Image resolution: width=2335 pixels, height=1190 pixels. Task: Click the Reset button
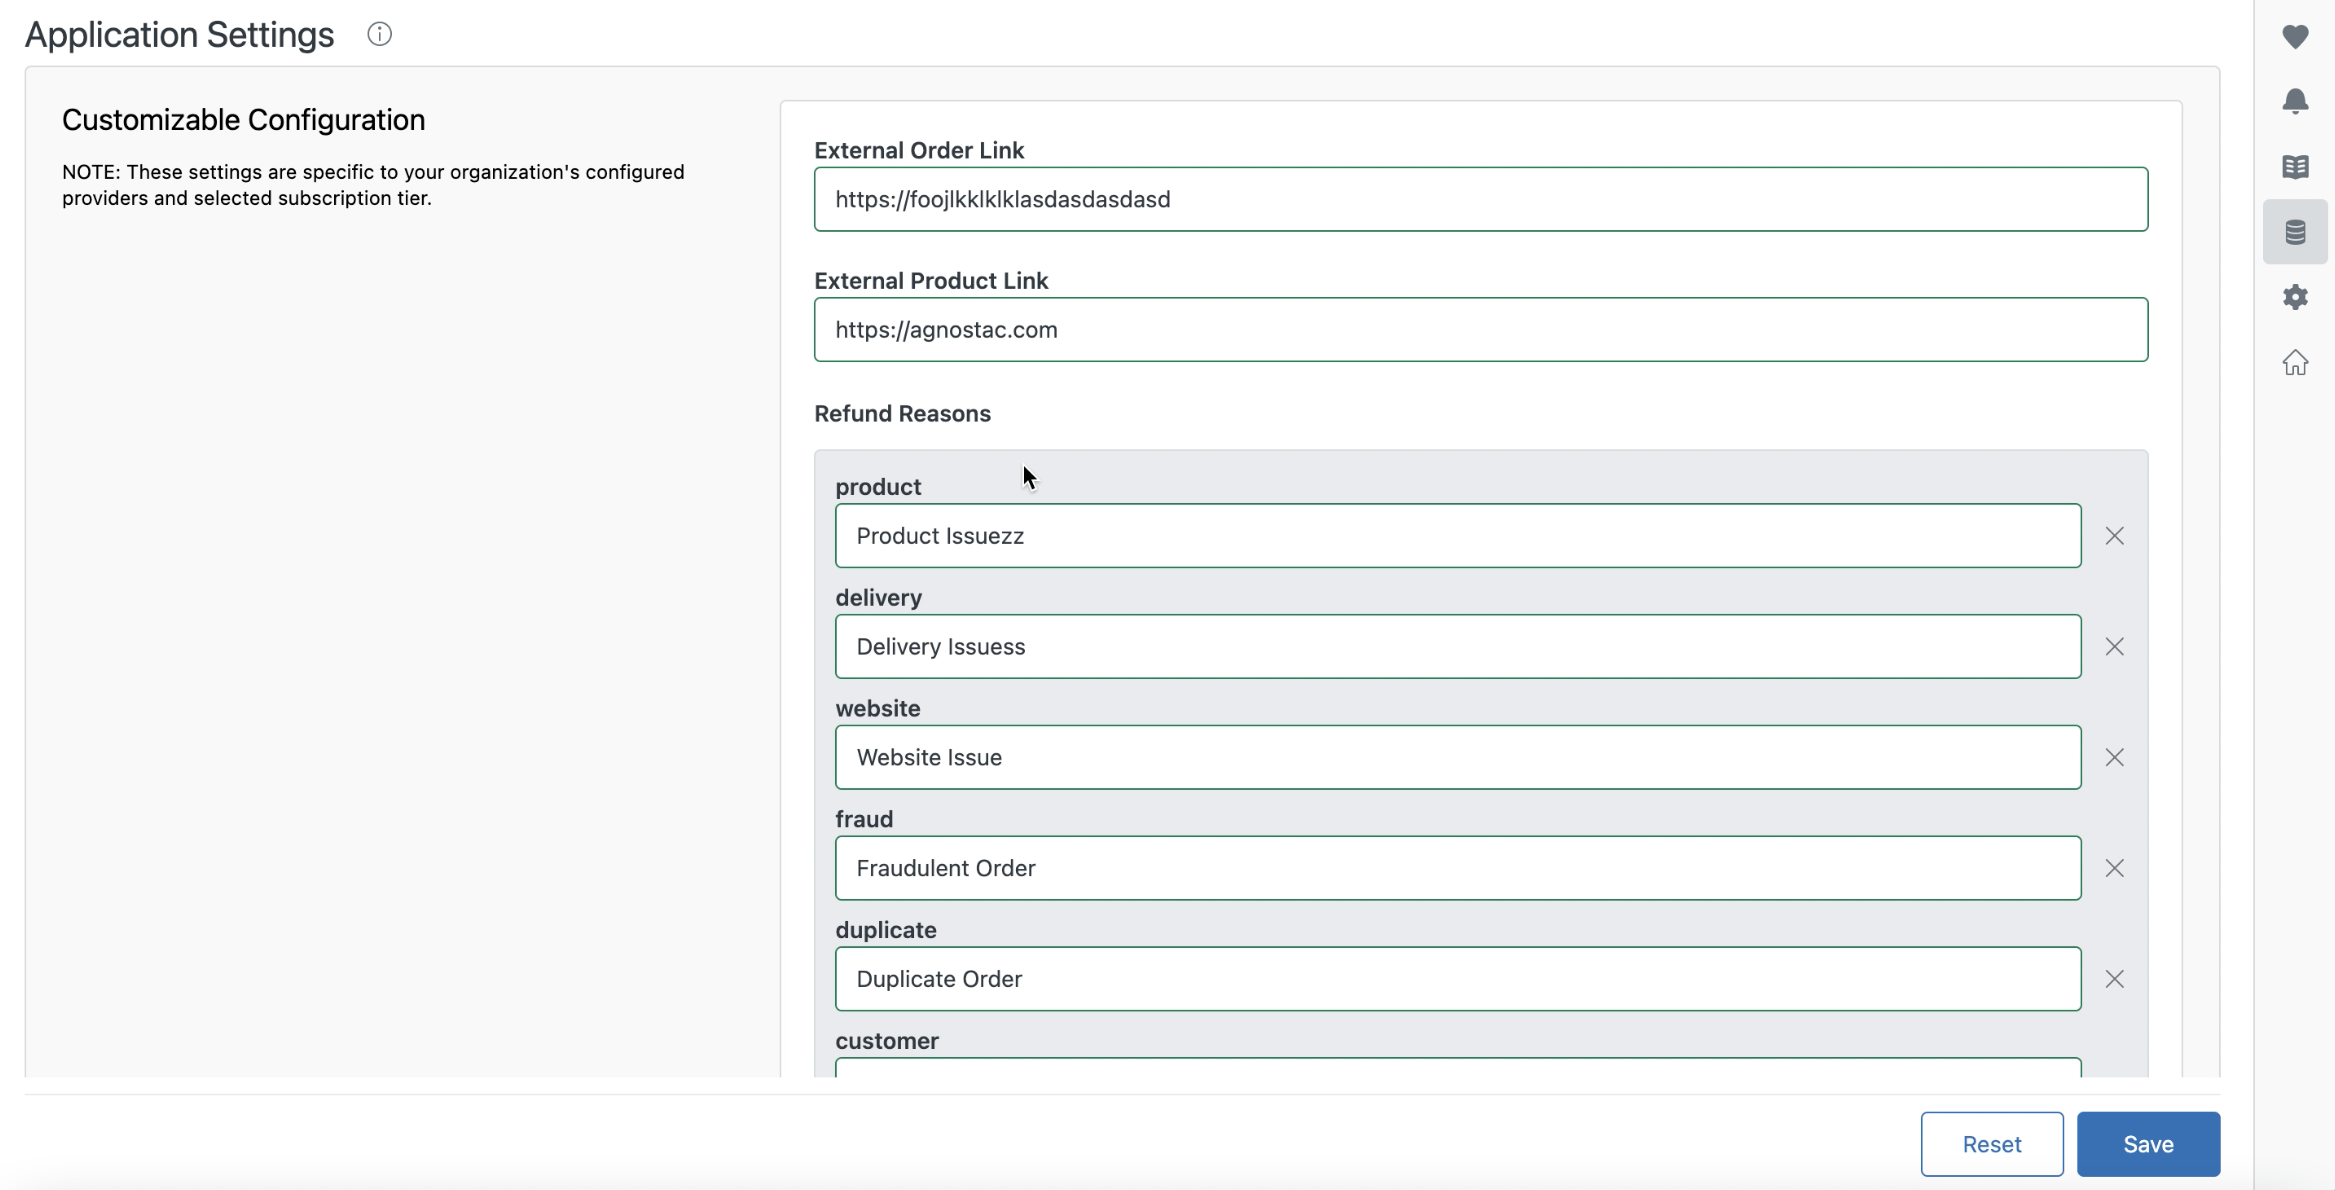tap(1991, 1144)
